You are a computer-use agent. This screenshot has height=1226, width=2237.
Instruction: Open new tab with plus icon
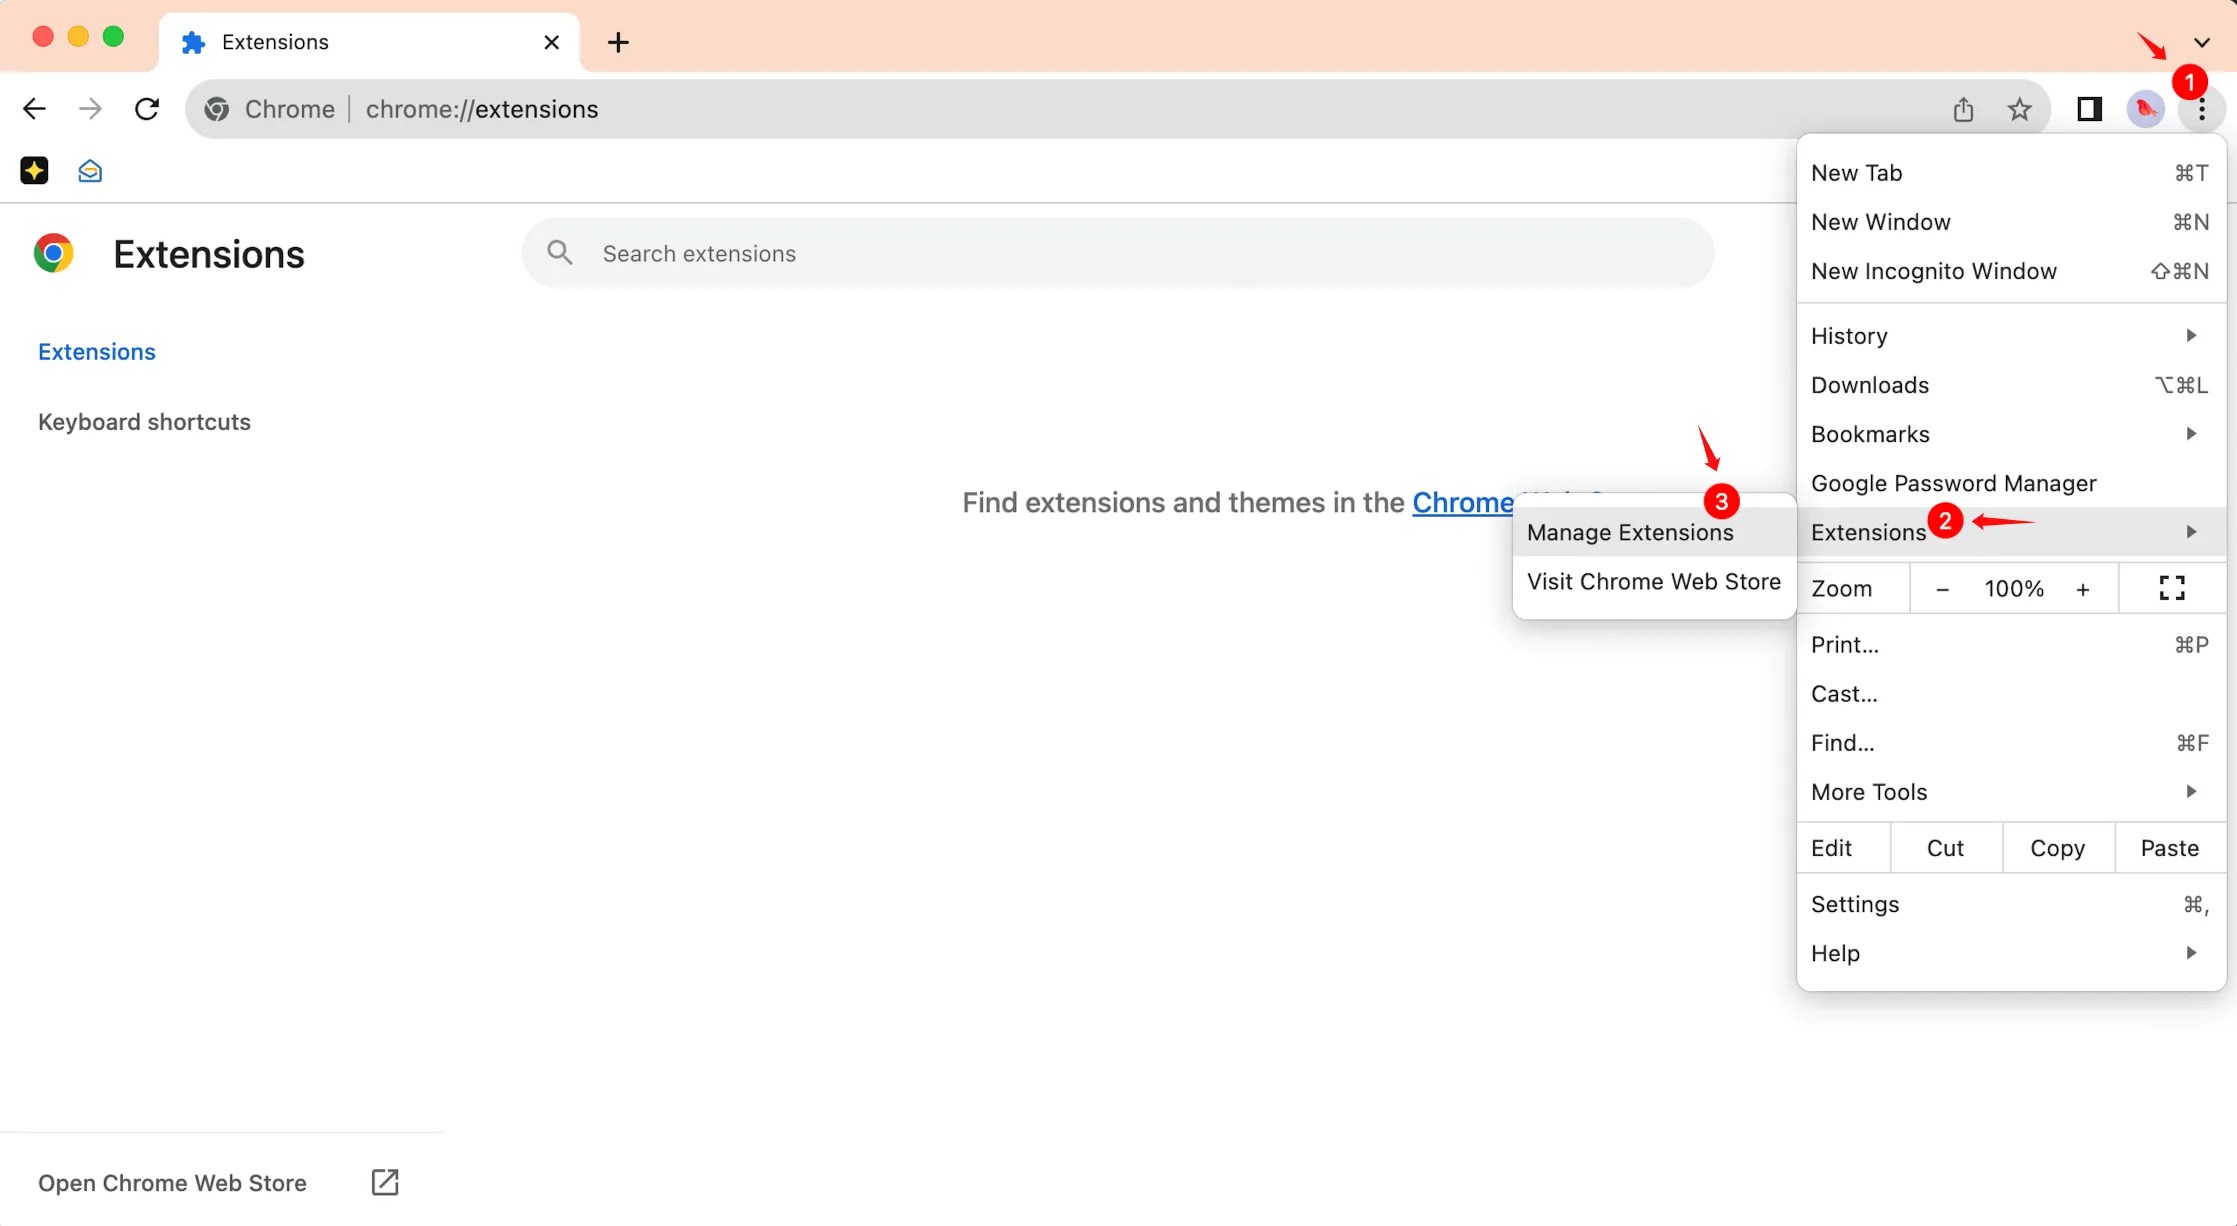point(618,42)
